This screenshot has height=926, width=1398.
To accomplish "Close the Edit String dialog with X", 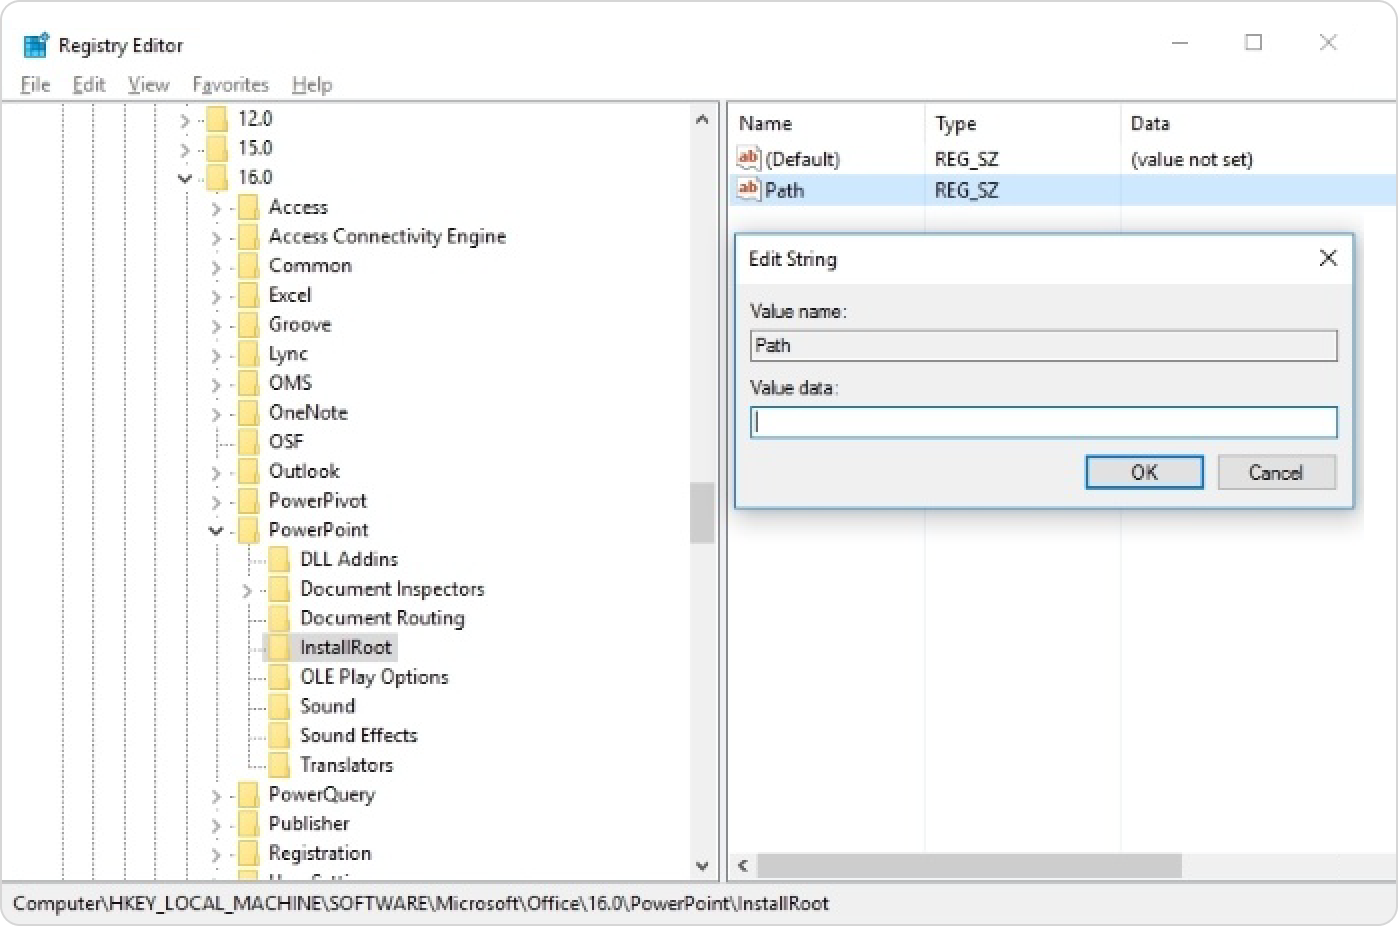I will [1328, 258].
